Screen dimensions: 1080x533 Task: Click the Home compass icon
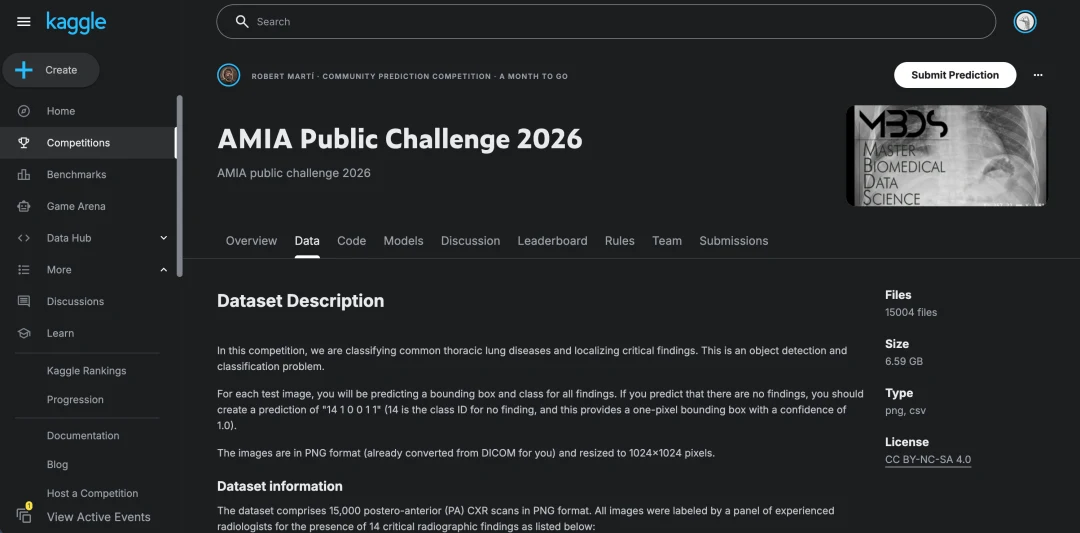pos(23,111)
